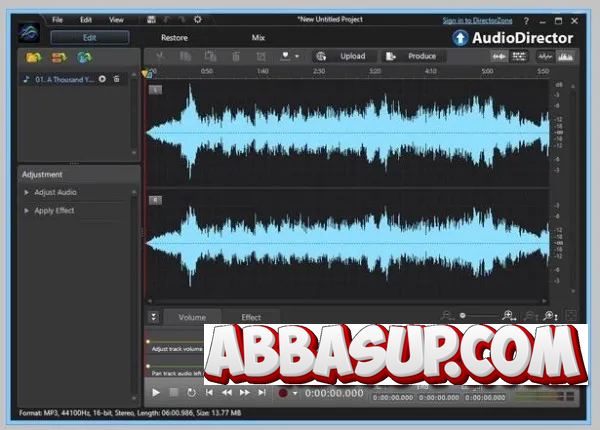Image resolution: width=600 pixels, height=430 pixels.
Task: Click the horizontal zoom slider handle
Action: (463, 316)
